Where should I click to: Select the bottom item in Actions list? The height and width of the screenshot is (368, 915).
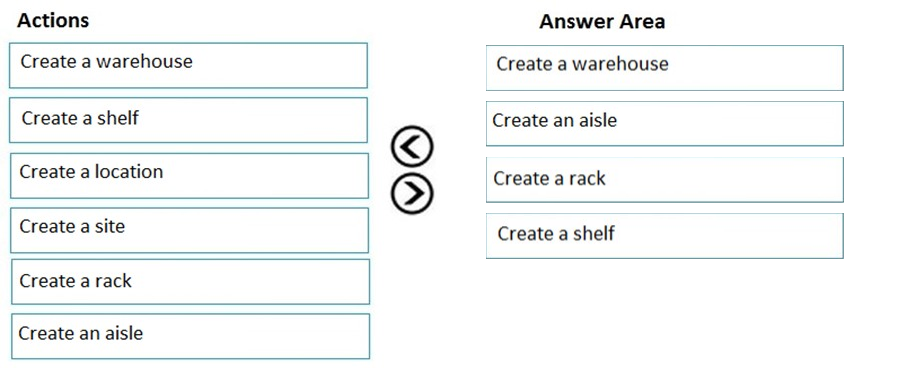[190, 336]
